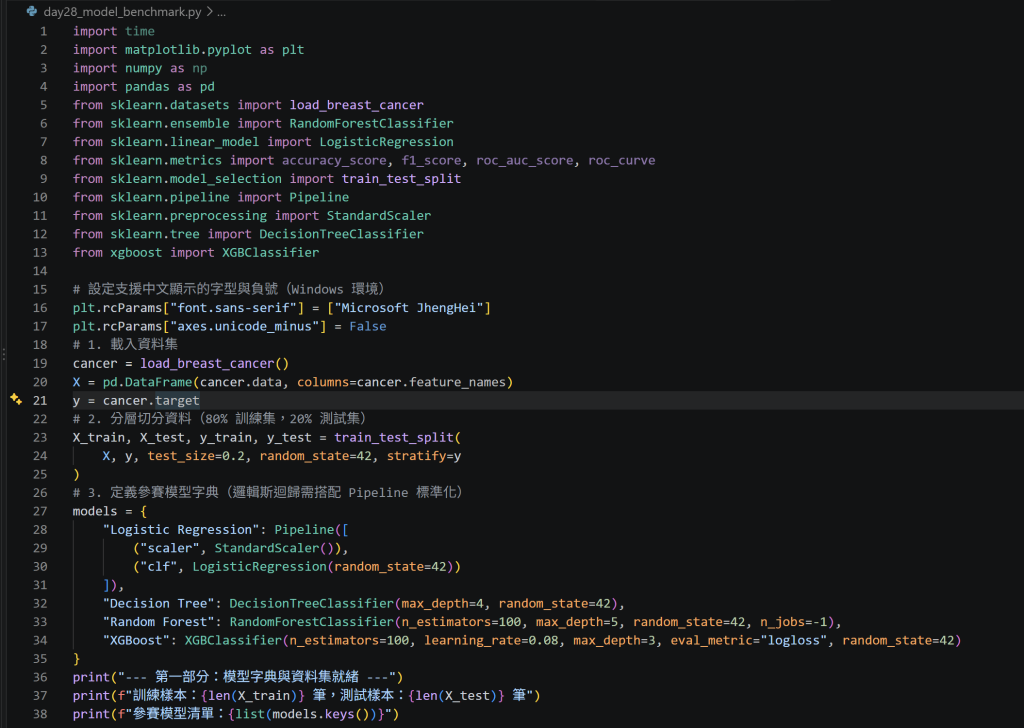1024x728 pixels.
Task: Click "f1_score" in the metrics import
Action: 431,160
